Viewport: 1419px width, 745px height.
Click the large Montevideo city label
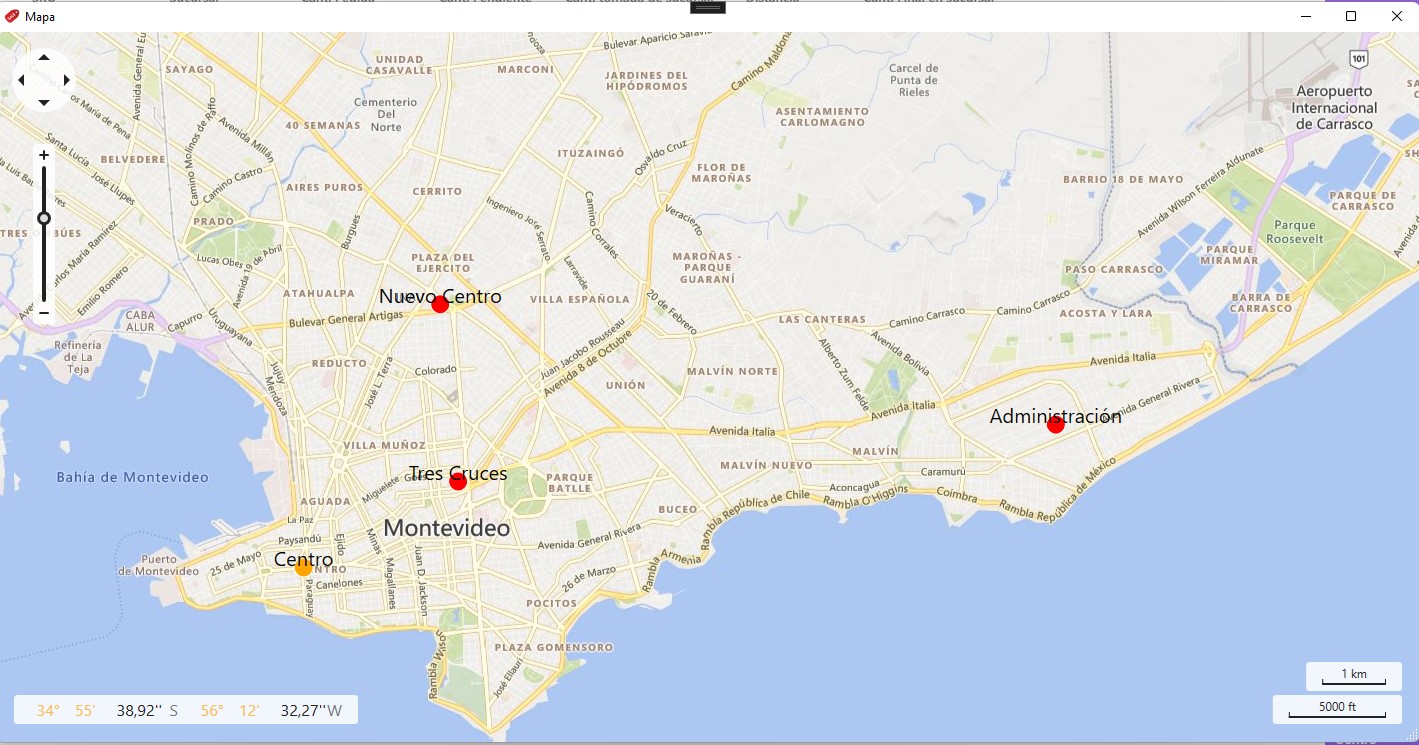click(x=447, y=528)
